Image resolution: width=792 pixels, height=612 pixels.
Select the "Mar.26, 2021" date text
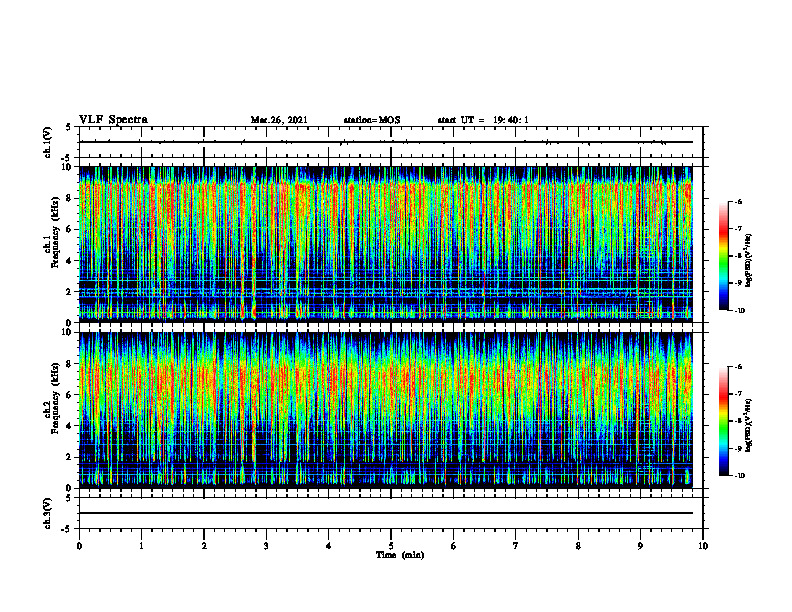279,120
